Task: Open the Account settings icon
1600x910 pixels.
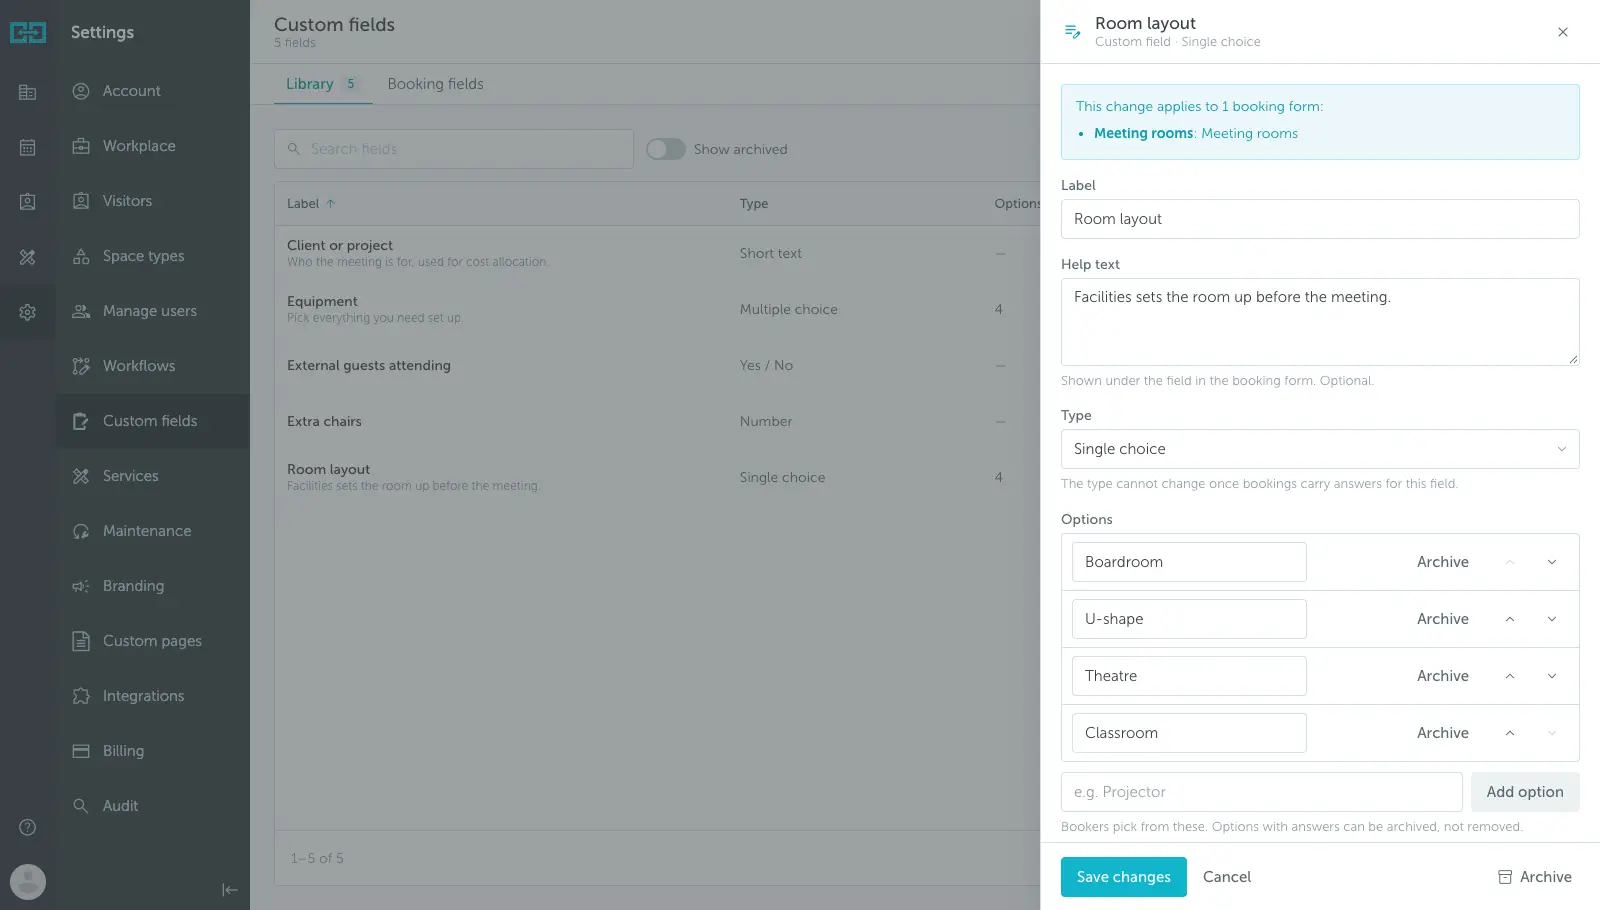Action: (x=81, y=91)
